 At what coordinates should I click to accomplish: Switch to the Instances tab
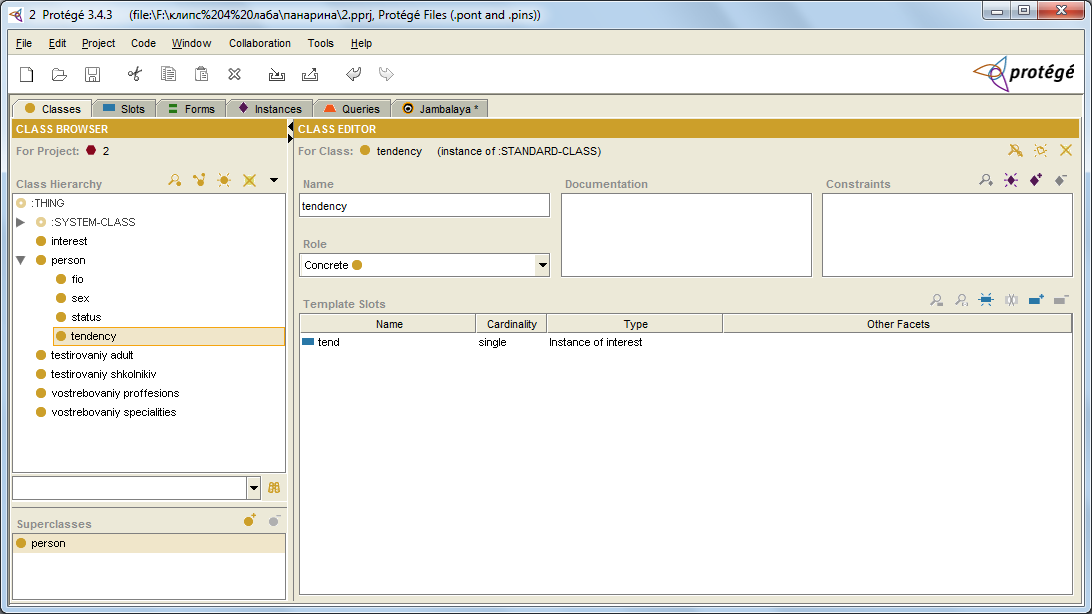pos(270,109)
